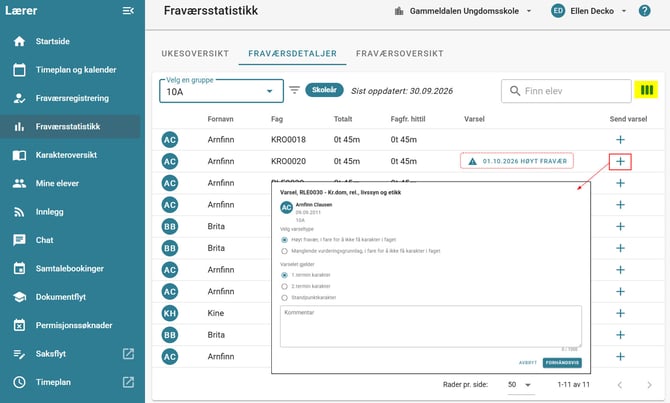Open Timeplan clock icon in sidebar
The height and width of the screenshot is (403, 670).
coord(19,382)
